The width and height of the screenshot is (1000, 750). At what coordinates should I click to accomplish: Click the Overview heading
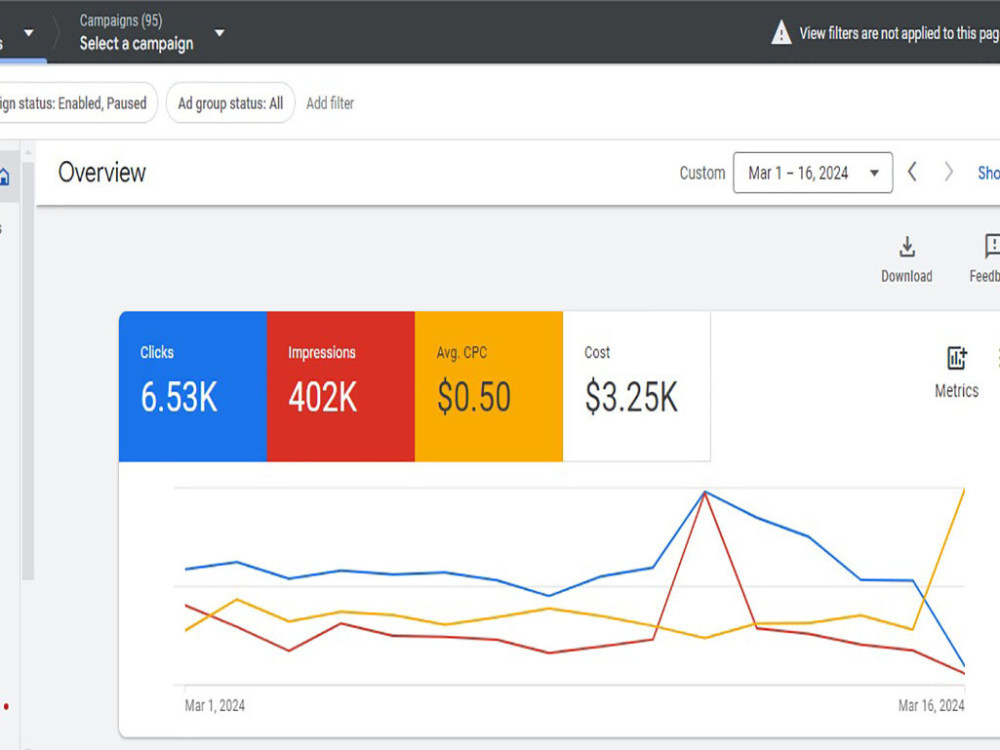coord(102,173)
